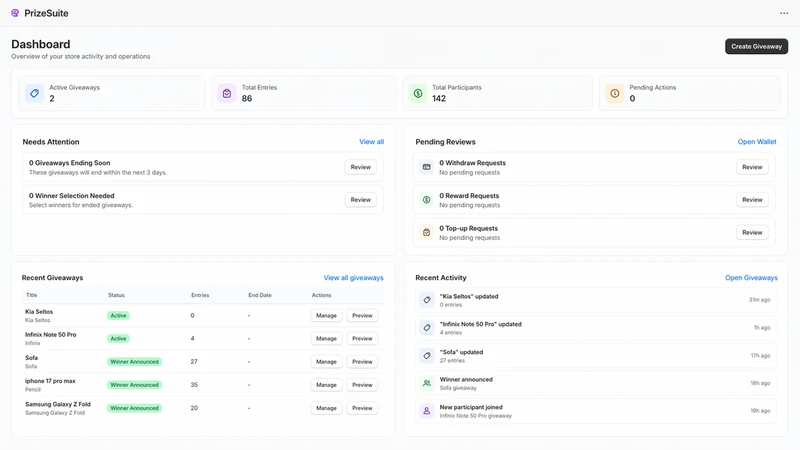This screenshot has width=800, height=450.
Task: Click the Winner Announced badge for iphone 17 pro max
Action: pos(135,385)
